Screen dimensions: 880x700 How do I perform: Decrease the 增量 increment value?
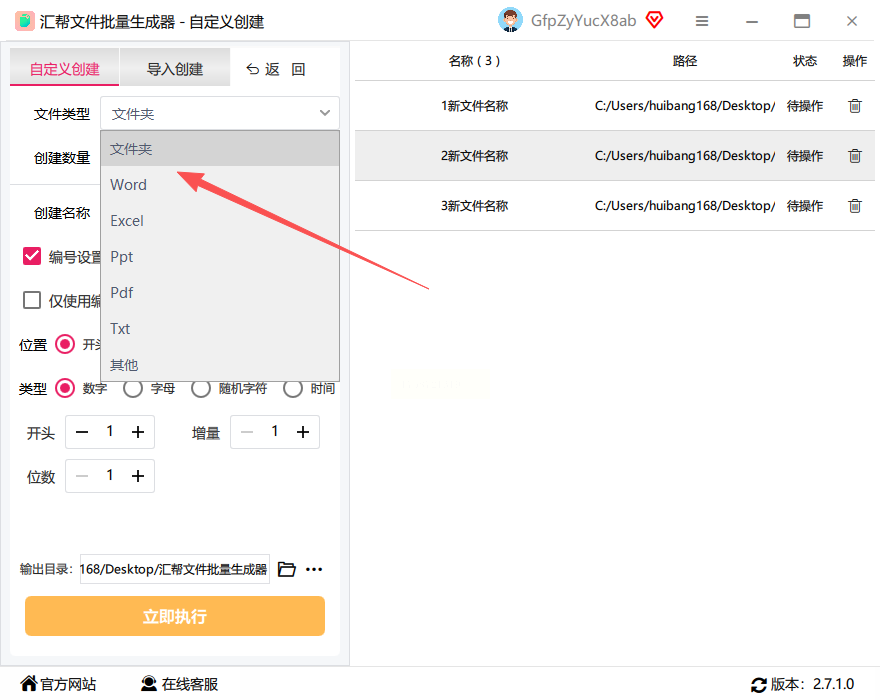[x=247, y=432]
